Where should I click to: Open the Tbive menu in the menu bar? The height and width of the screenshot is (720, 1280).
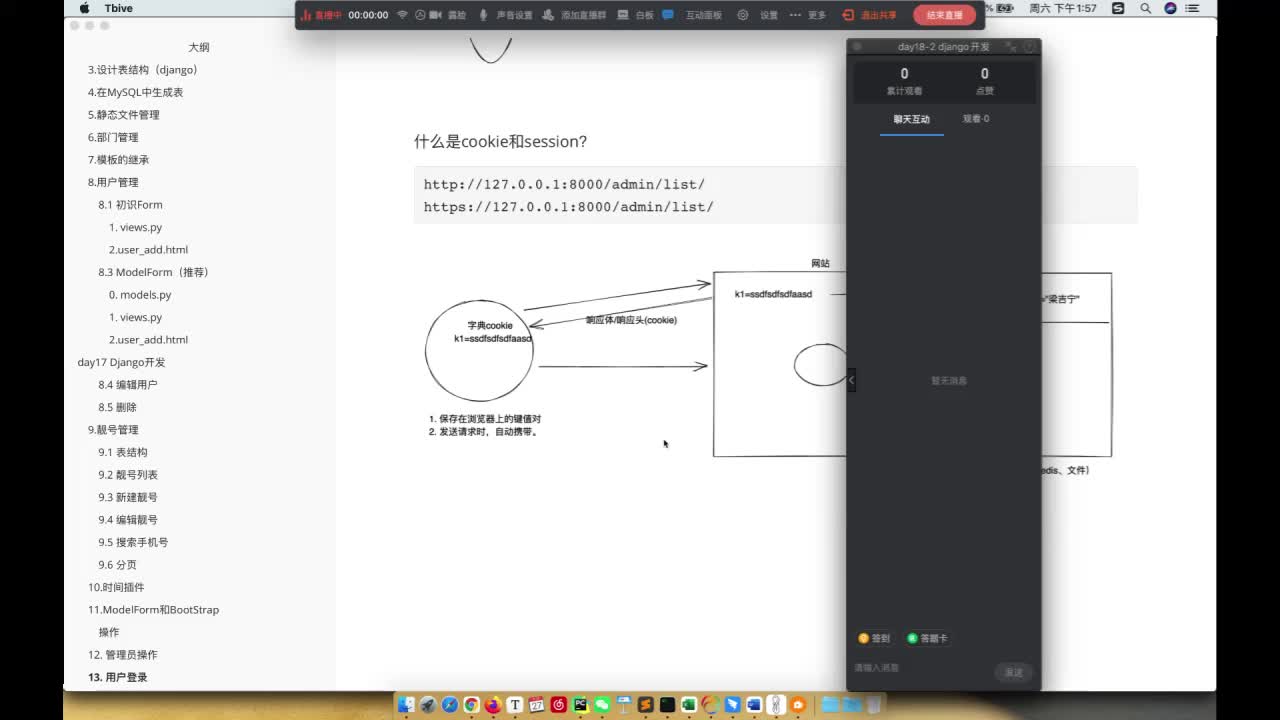[x=118, y=8]
